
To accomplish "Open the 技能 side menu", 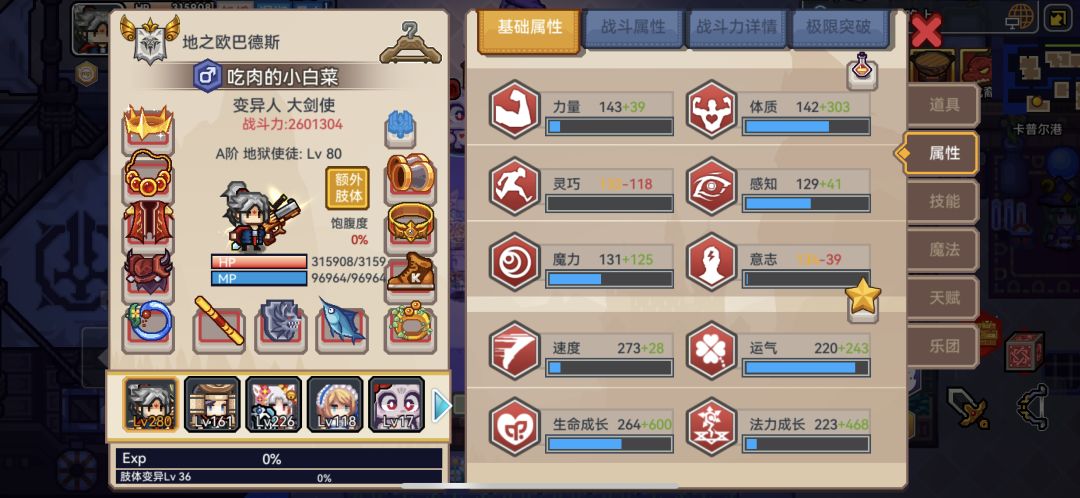I will point(944,202).
